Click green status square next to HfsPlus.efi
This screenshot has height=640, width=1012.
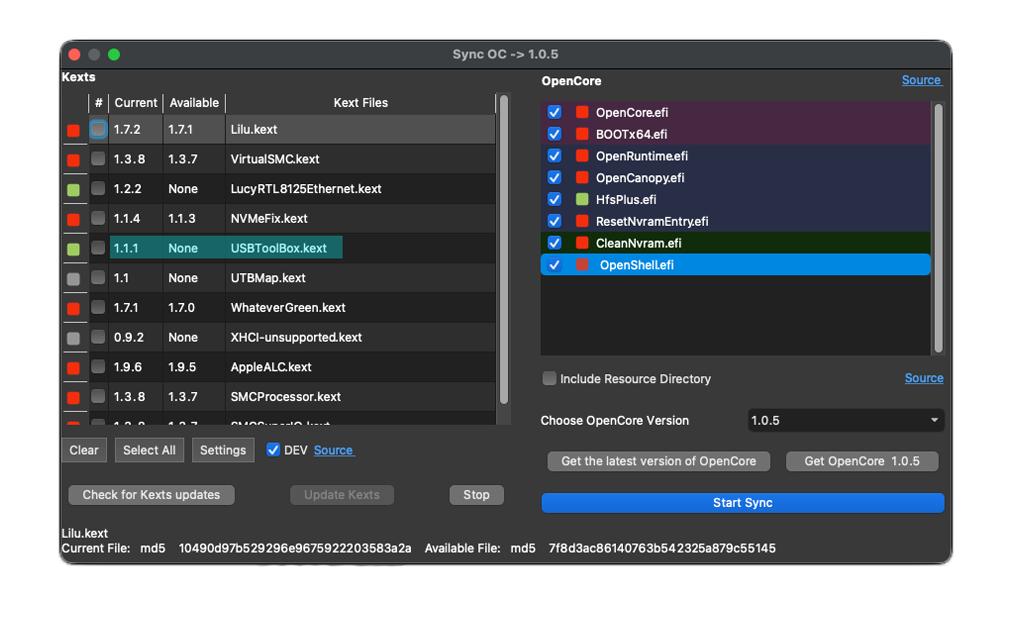tap(582, 199)
